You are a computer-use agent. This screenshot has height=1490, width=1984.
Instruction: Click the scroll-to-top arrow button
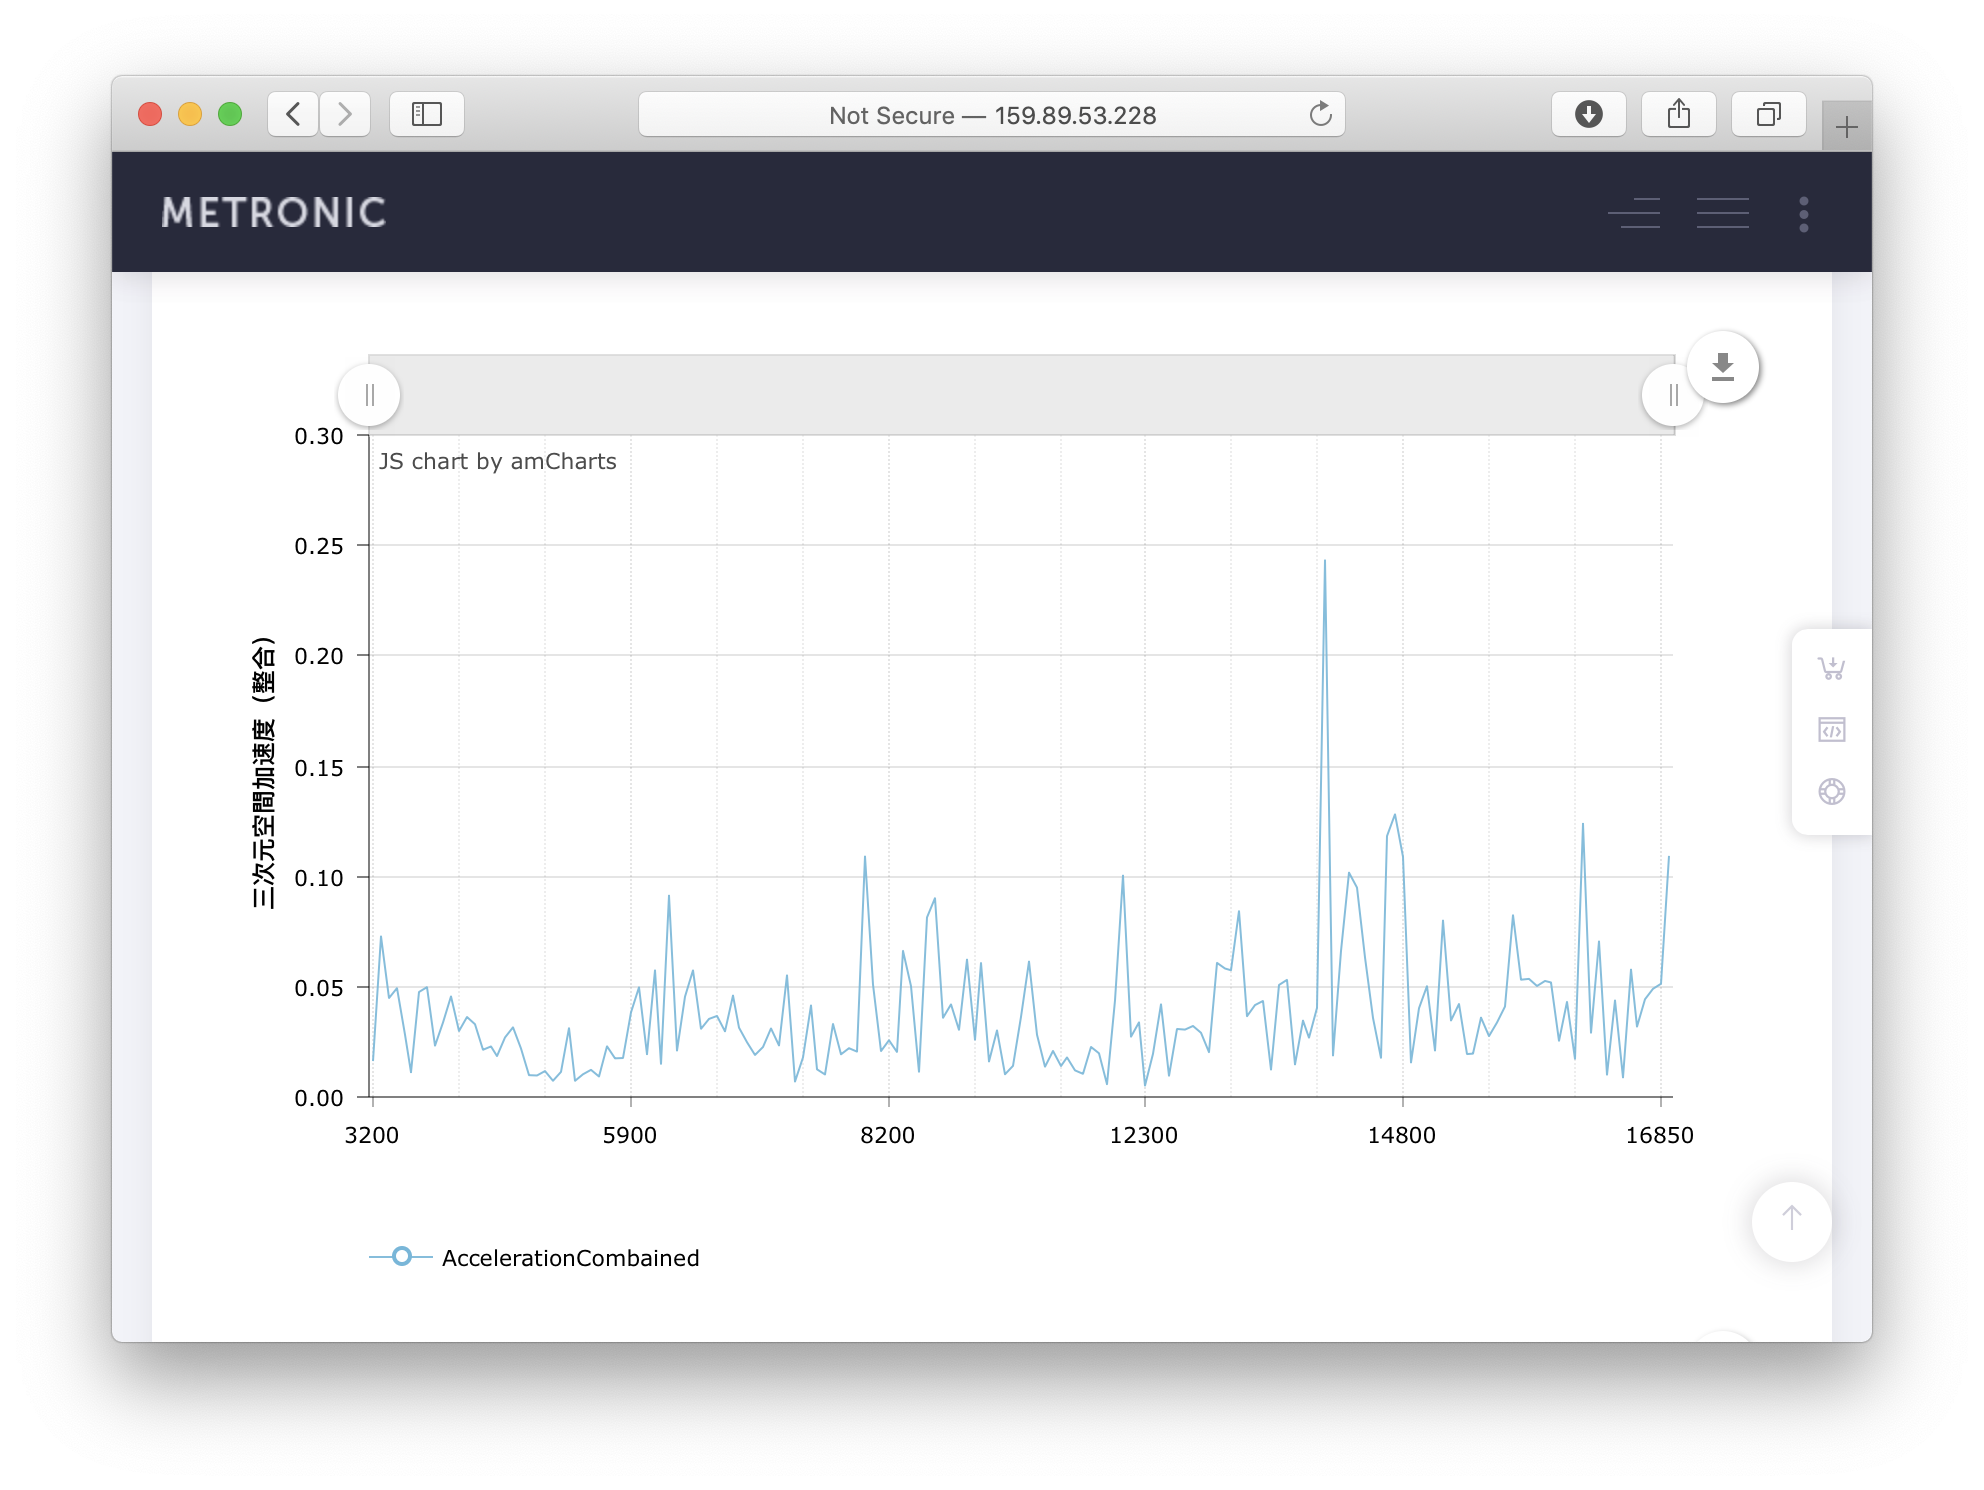coord(1791,1219)
